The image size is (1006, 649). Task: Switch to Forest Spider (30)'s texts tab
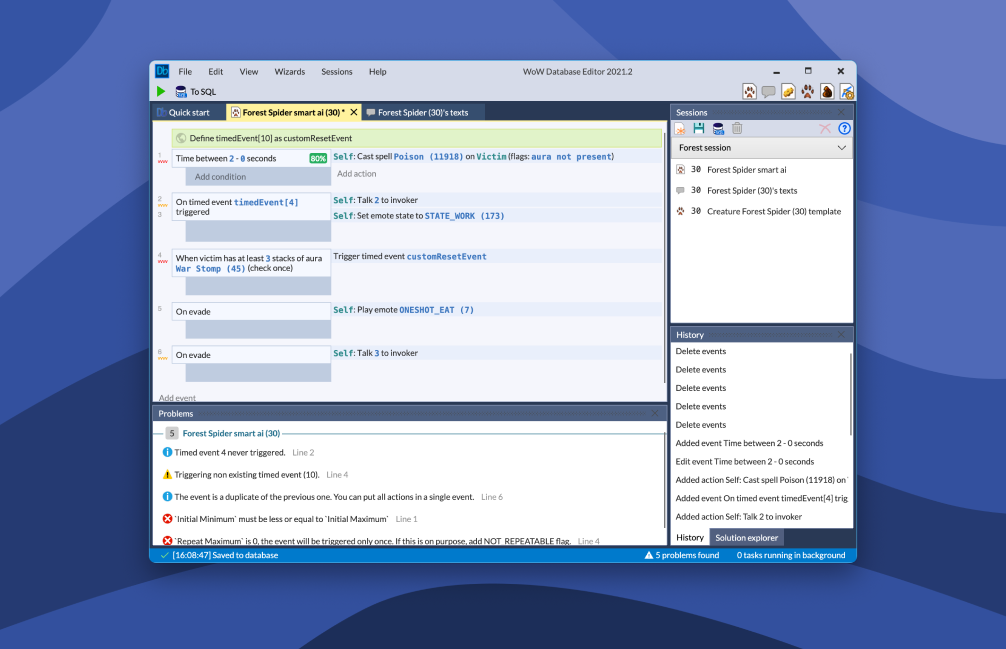pyautogui.click(x=422, y=113)
